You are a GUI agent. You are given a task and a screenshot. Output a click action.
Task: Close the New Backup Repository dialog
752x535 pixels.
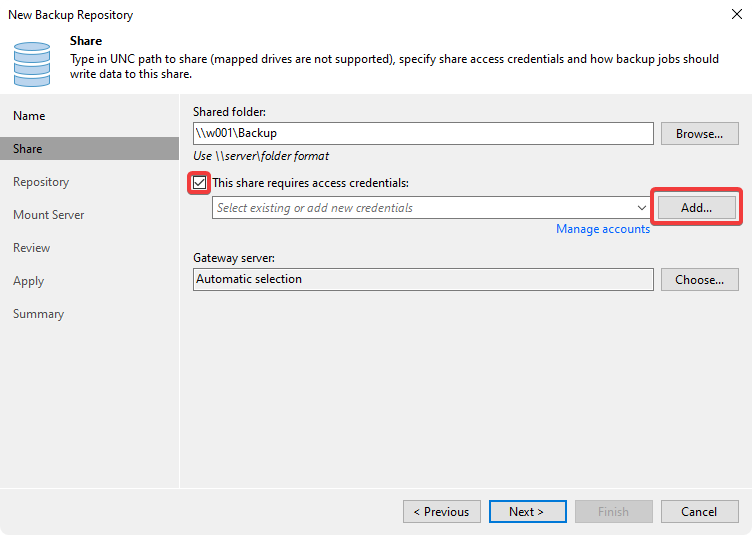coord(736,15)
